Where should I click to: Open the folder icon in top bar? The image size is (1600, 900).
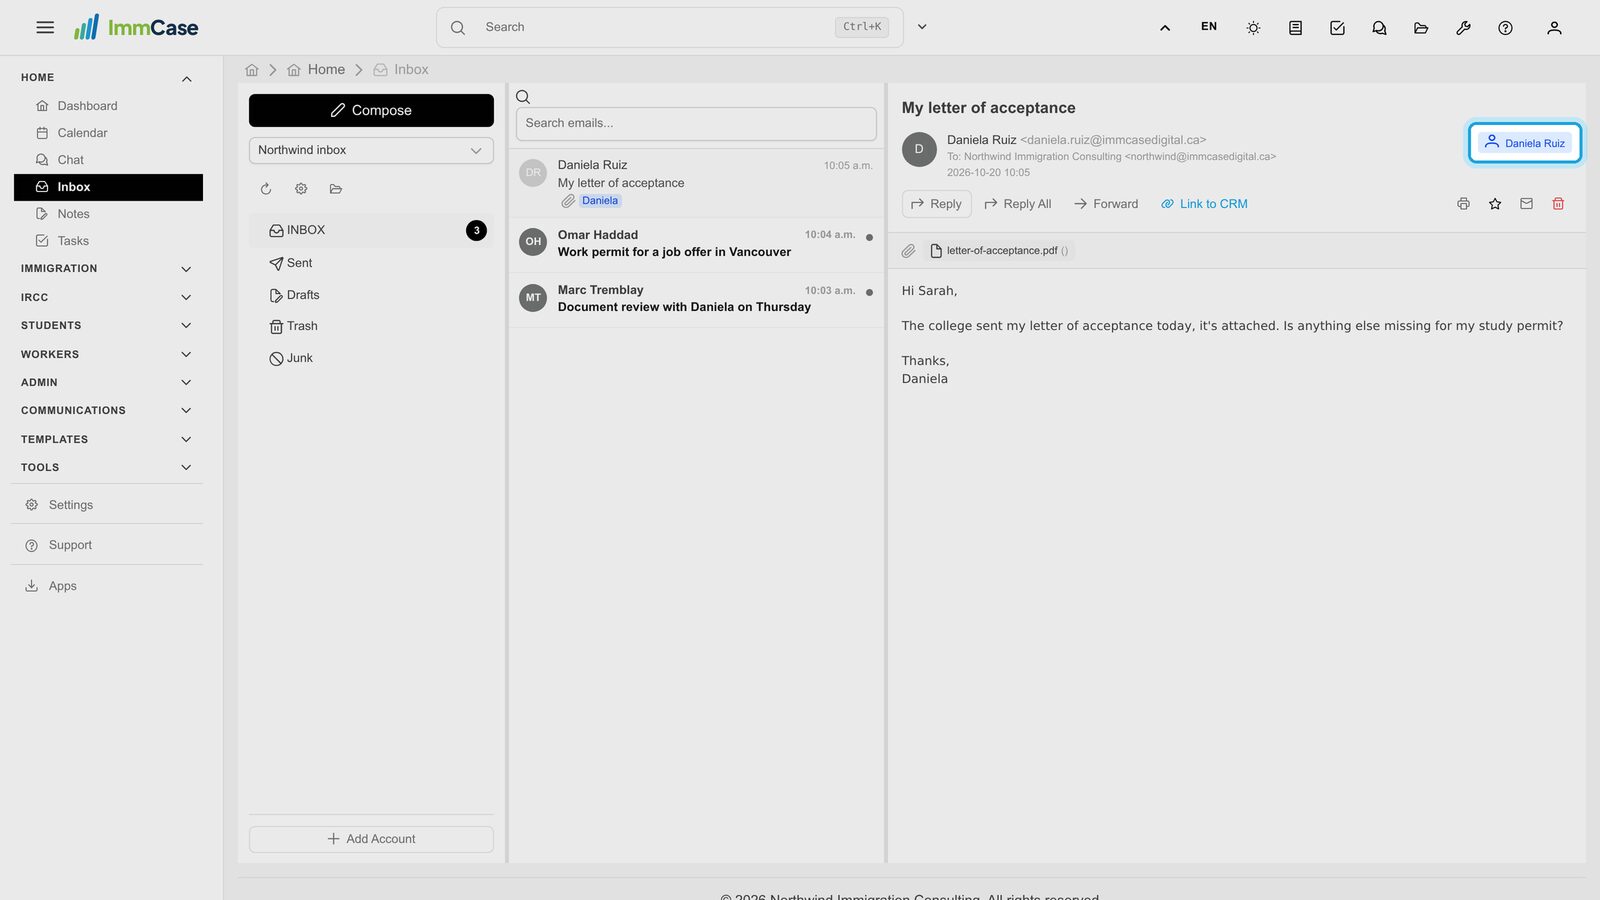click(x=1421, y=28)
